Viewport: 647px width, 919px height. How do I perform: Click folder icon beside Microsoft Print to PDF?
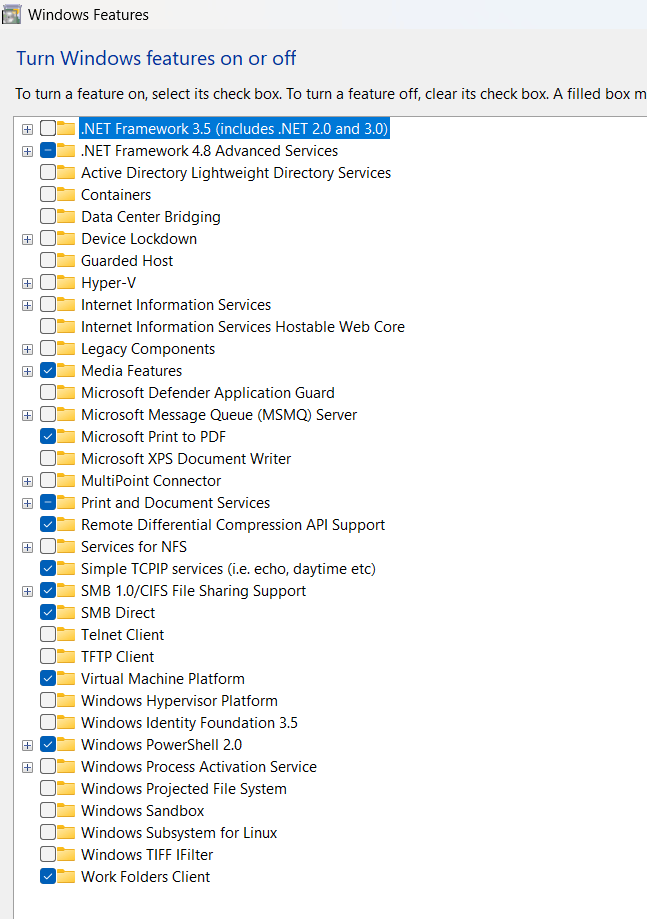coord(66,437)
